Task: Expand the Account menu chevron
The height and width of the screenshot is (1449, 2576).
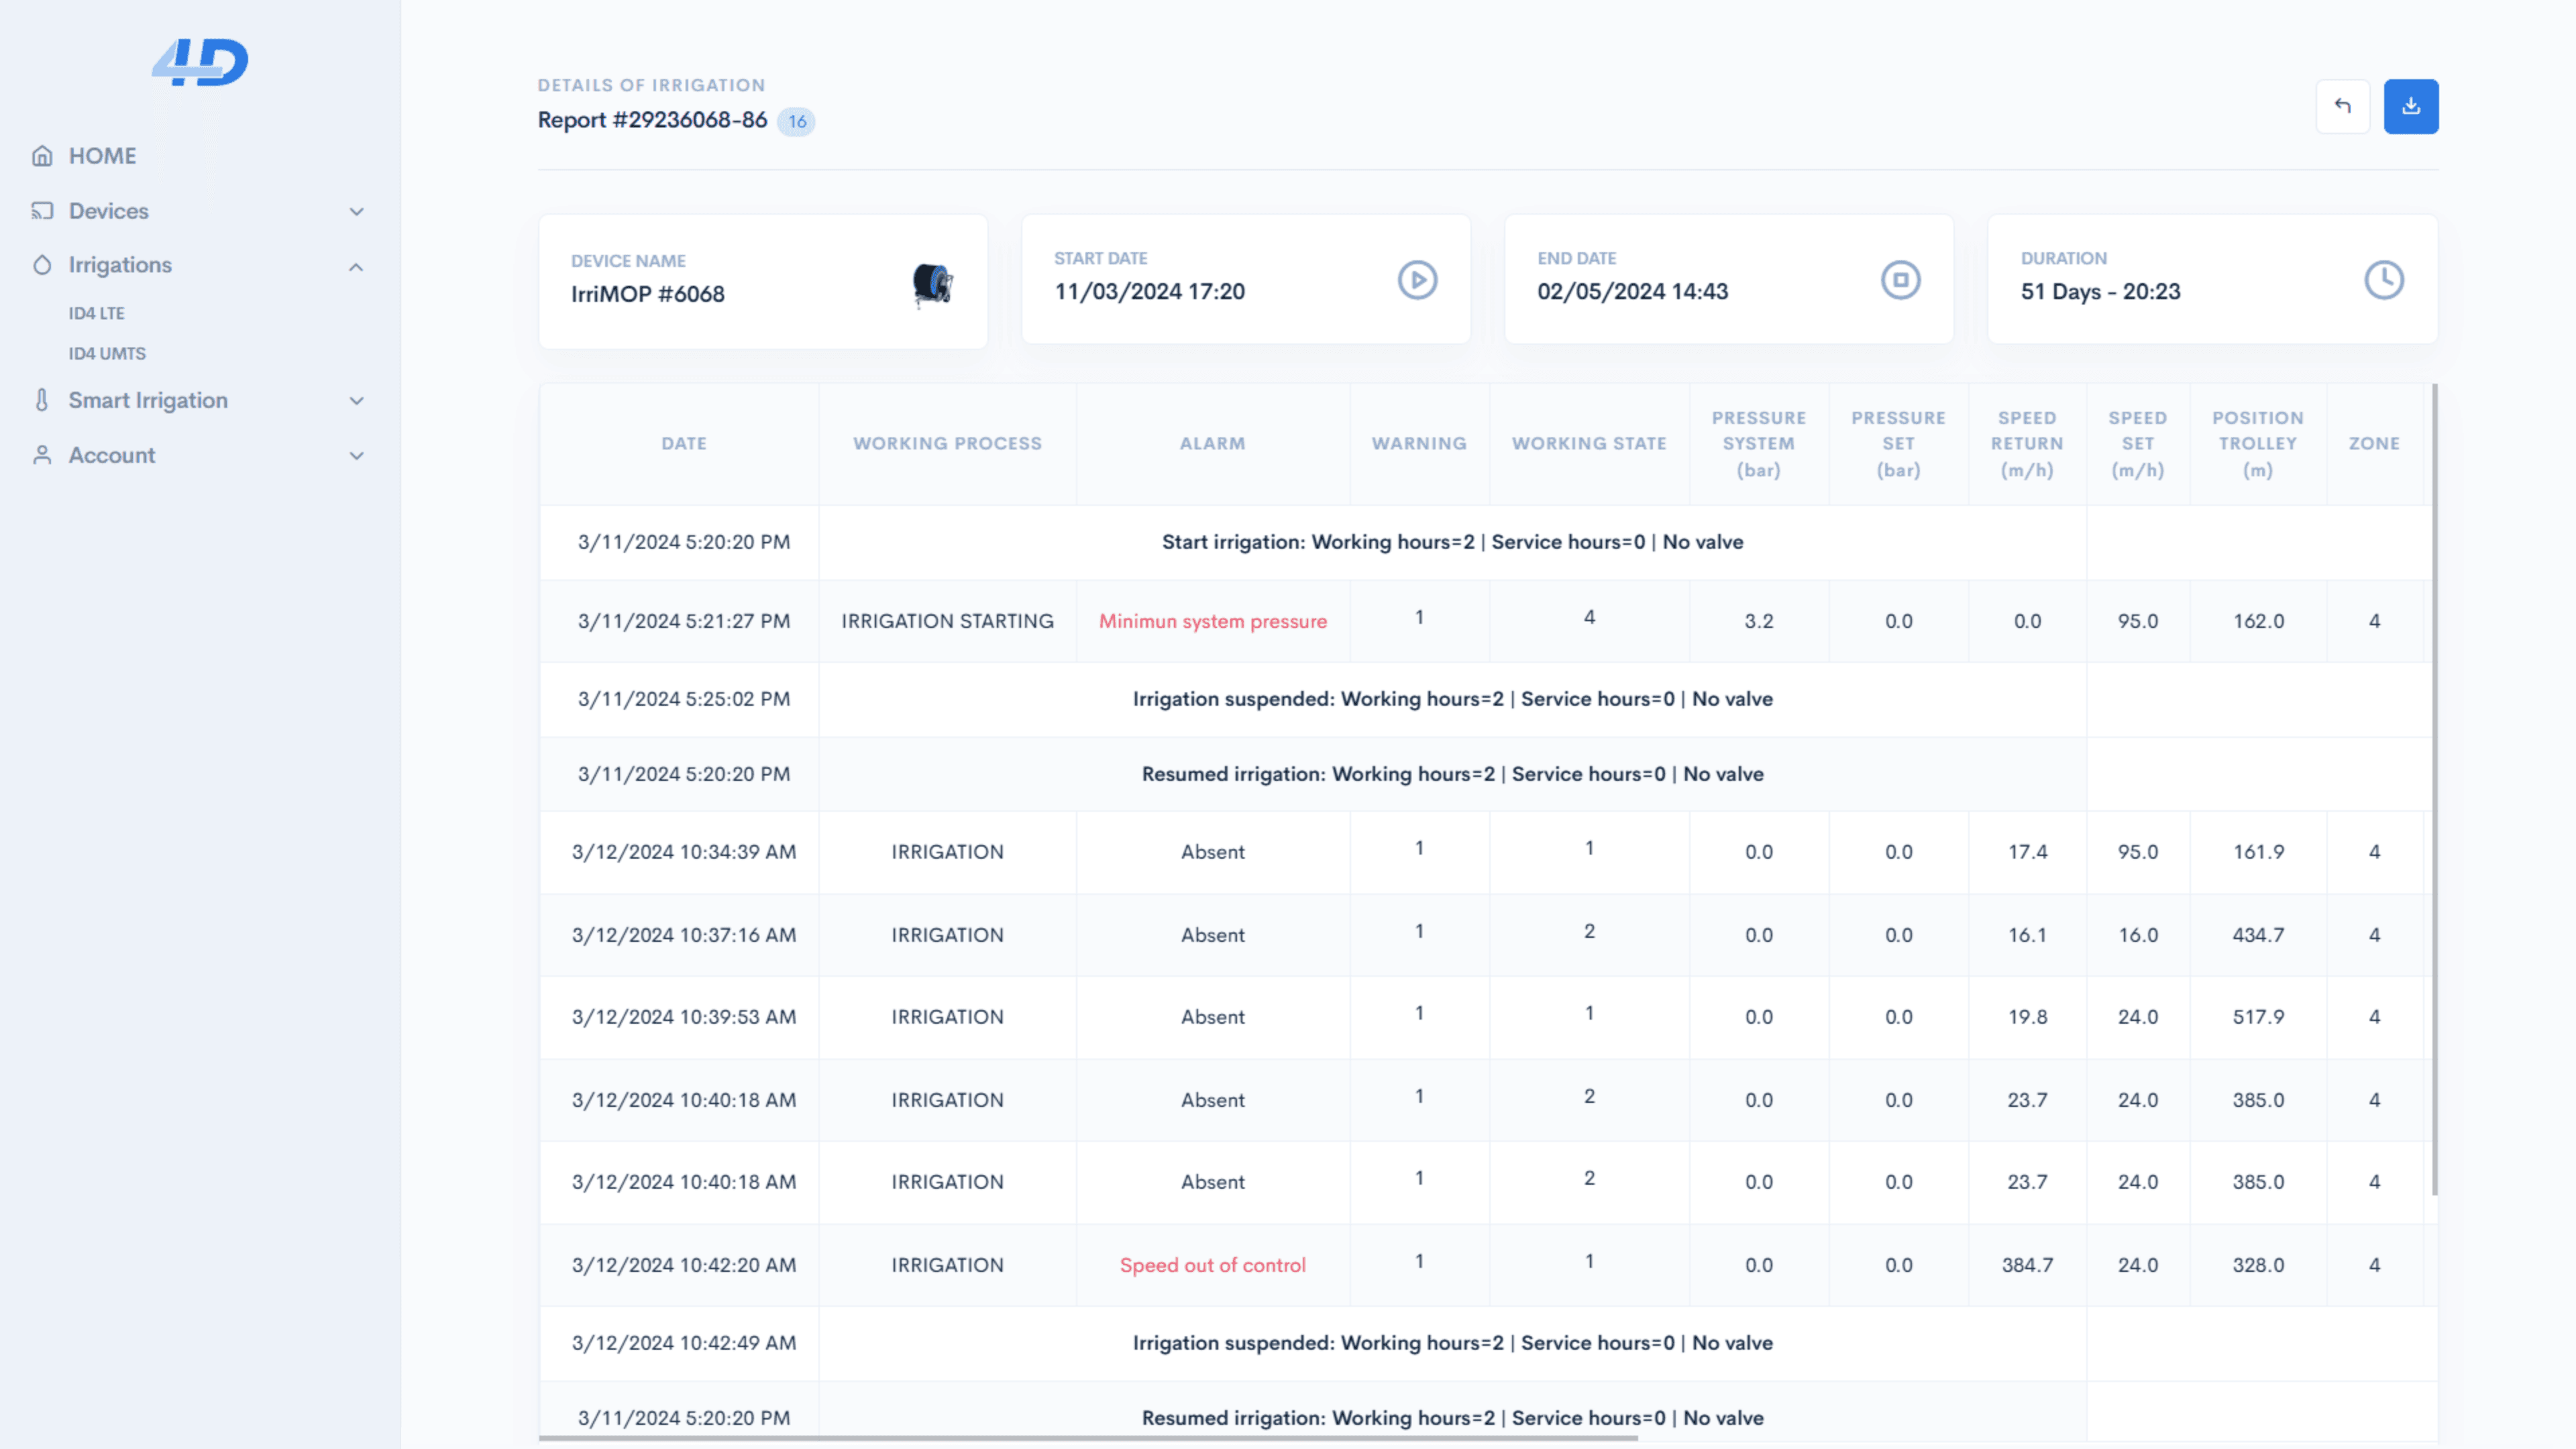Action: coord(356,455)
